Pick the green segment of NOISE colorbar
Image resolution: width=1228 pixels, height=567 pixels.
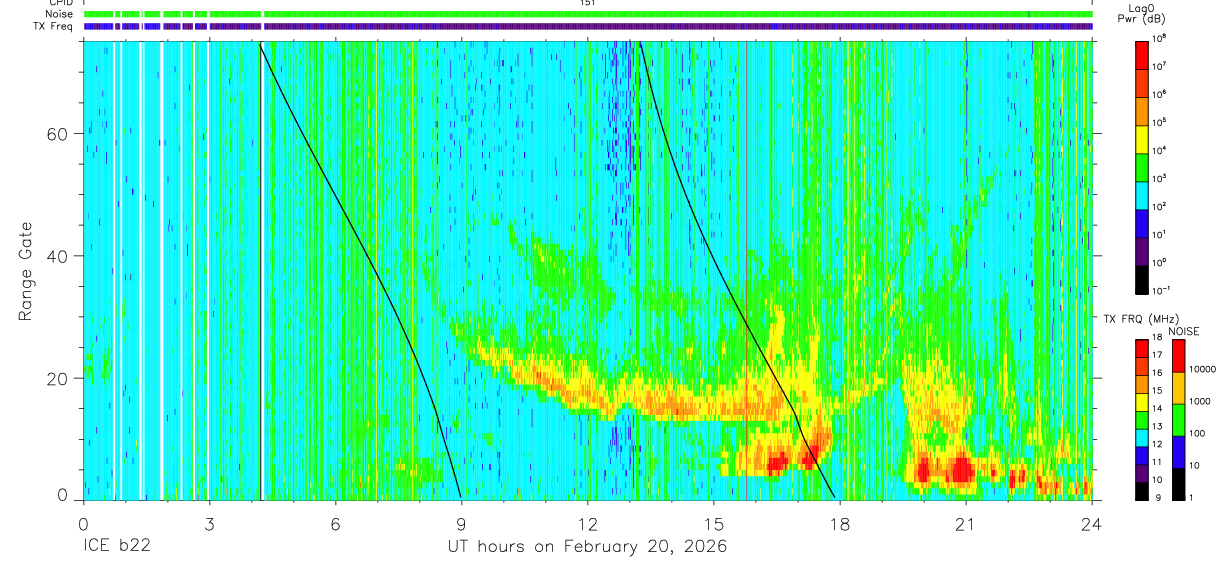1178,419
